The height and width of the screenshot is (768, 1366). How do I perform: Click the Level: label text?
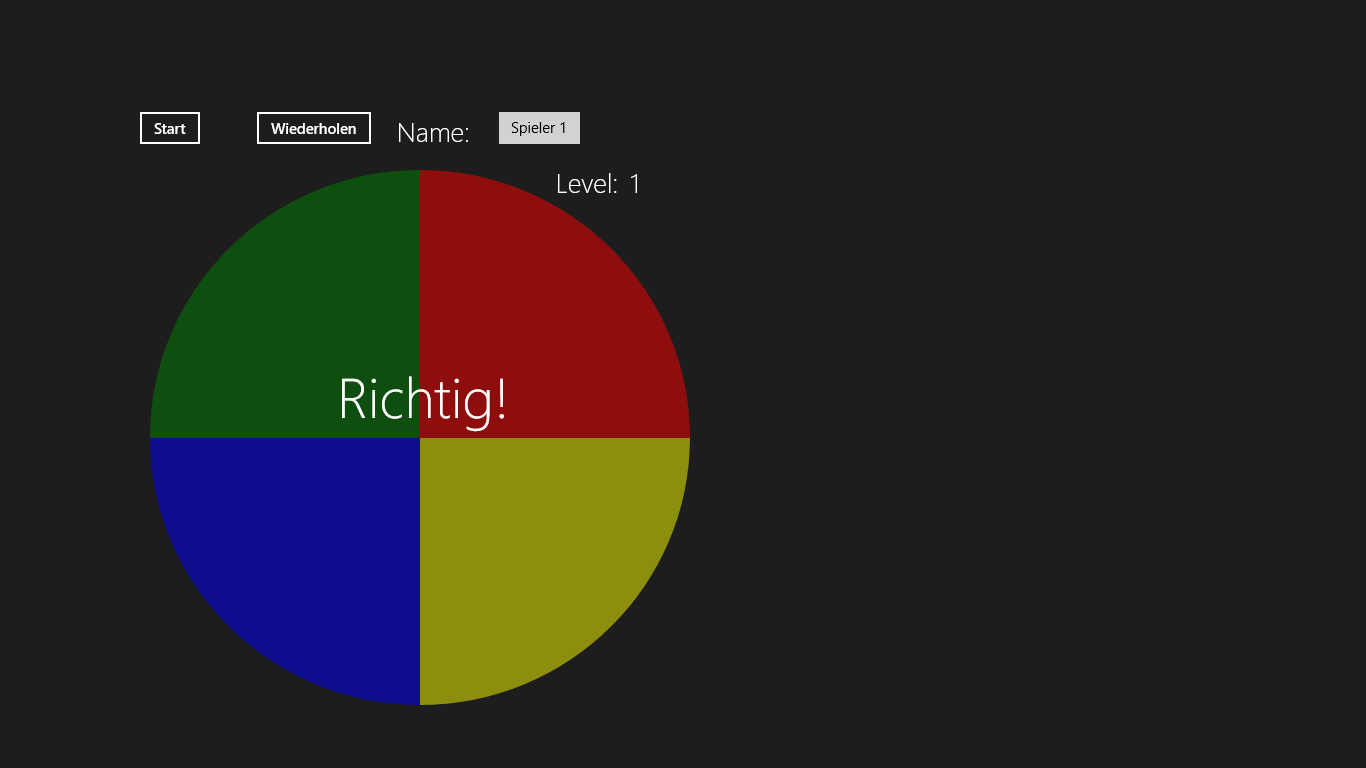point(587,184)
